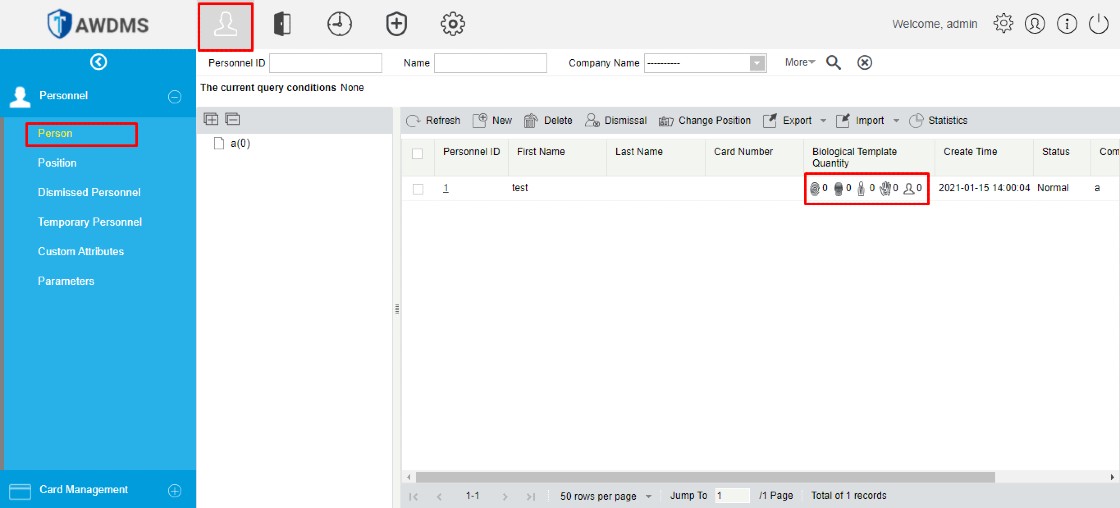
Task: Expand the Card Management section
Action: (174, 491)
